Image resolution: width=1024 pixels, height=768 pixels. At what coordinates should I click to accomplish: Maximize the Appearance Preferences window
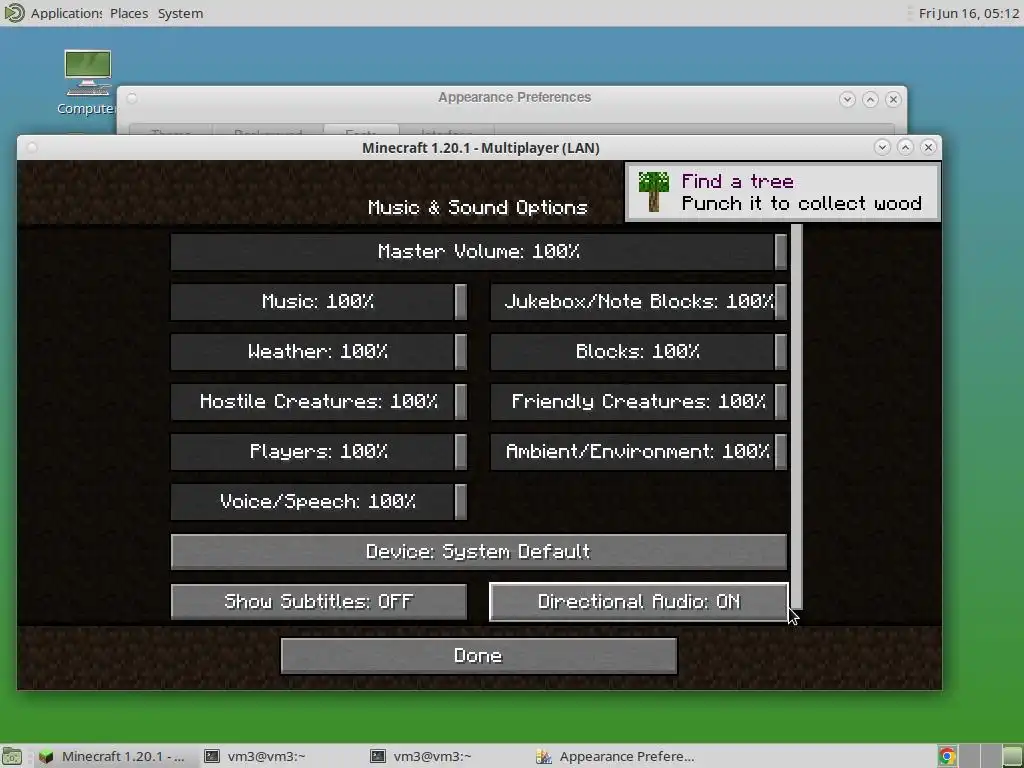pyautogui.click(x=870, y=99)
